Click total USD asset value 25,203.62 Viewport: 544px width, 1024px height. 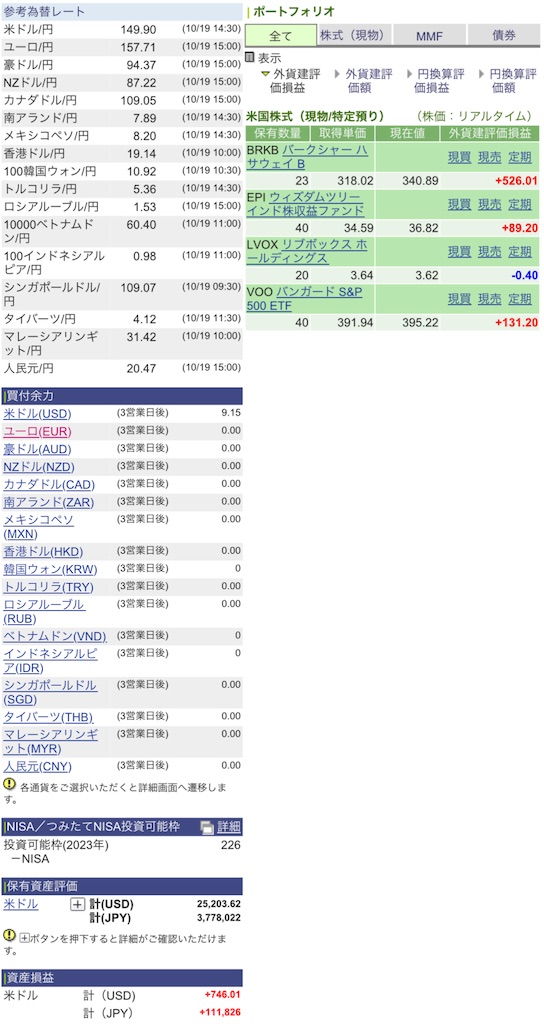(x=219, y=904)
